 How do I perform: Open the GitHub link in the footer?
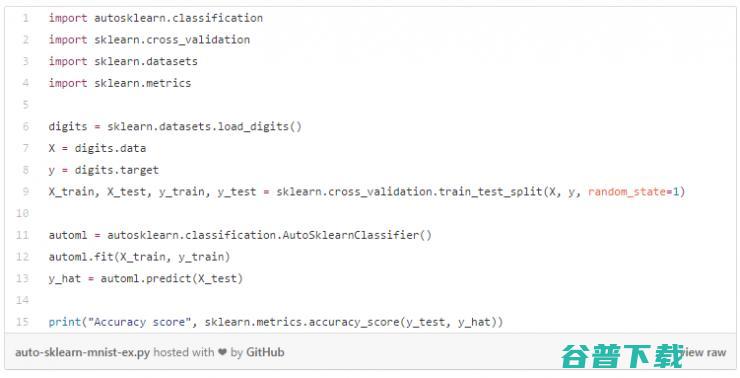pyautogui.click(x=265, y=353)
